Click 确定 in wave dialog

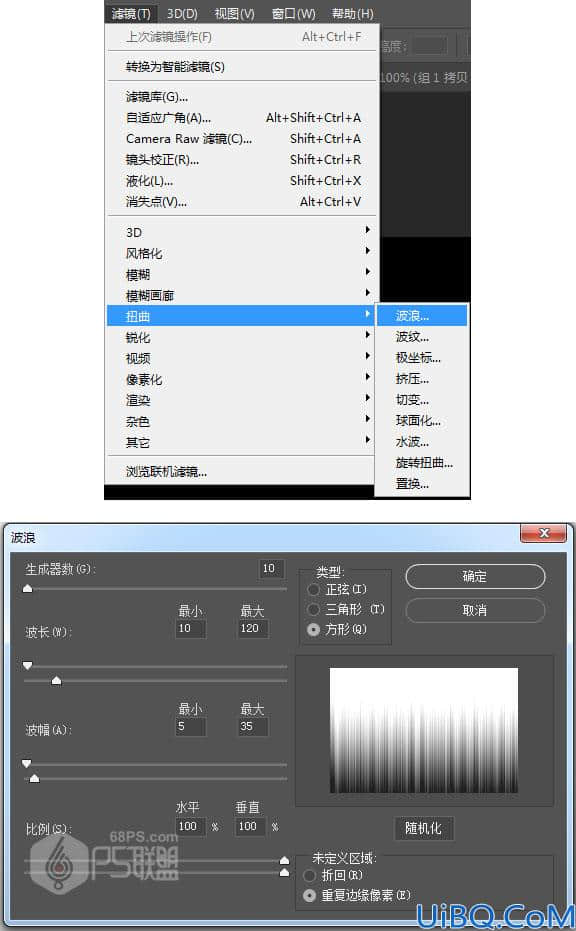474,577
